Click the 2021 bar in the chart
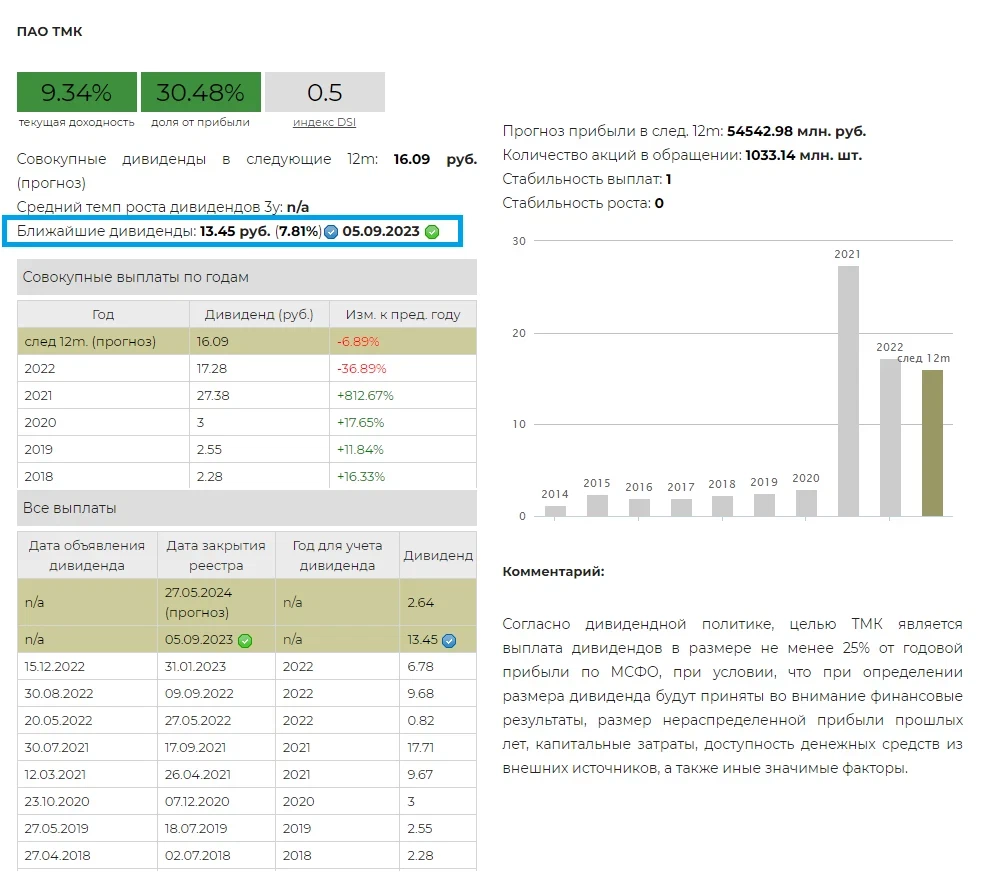The height and width of the screenshot is (892, 981). (848, 390)
